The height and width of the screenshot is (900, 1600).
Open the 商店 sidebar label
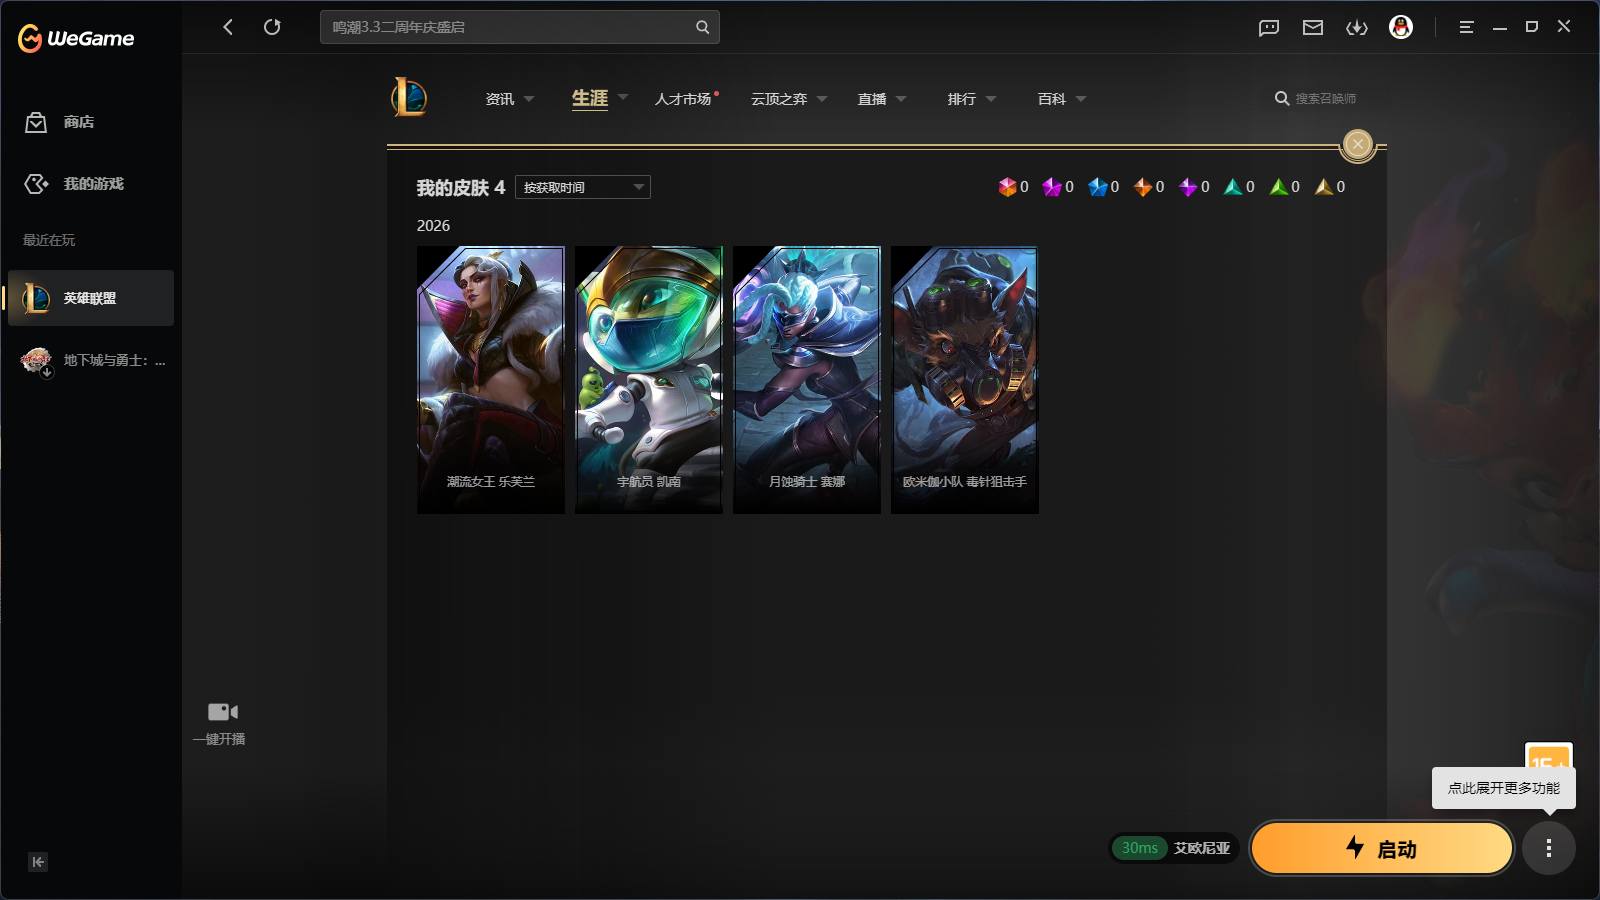79,122
